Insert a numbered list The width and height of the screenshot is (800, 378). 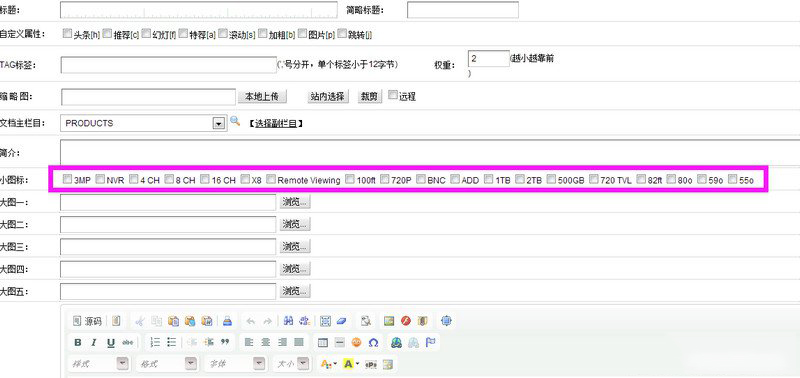(155, 342)
